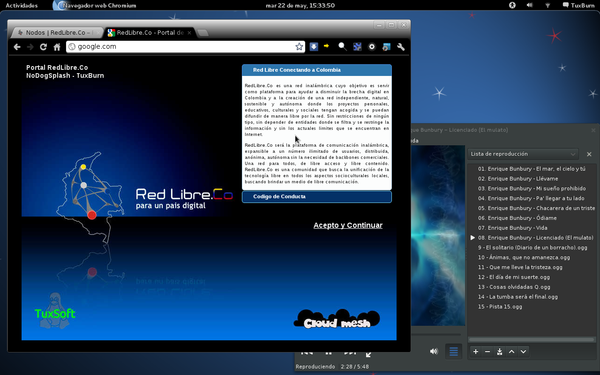The image size is (600, 375).
Task: Click the top panel clock showing 15:33:50
Action: 300,5
